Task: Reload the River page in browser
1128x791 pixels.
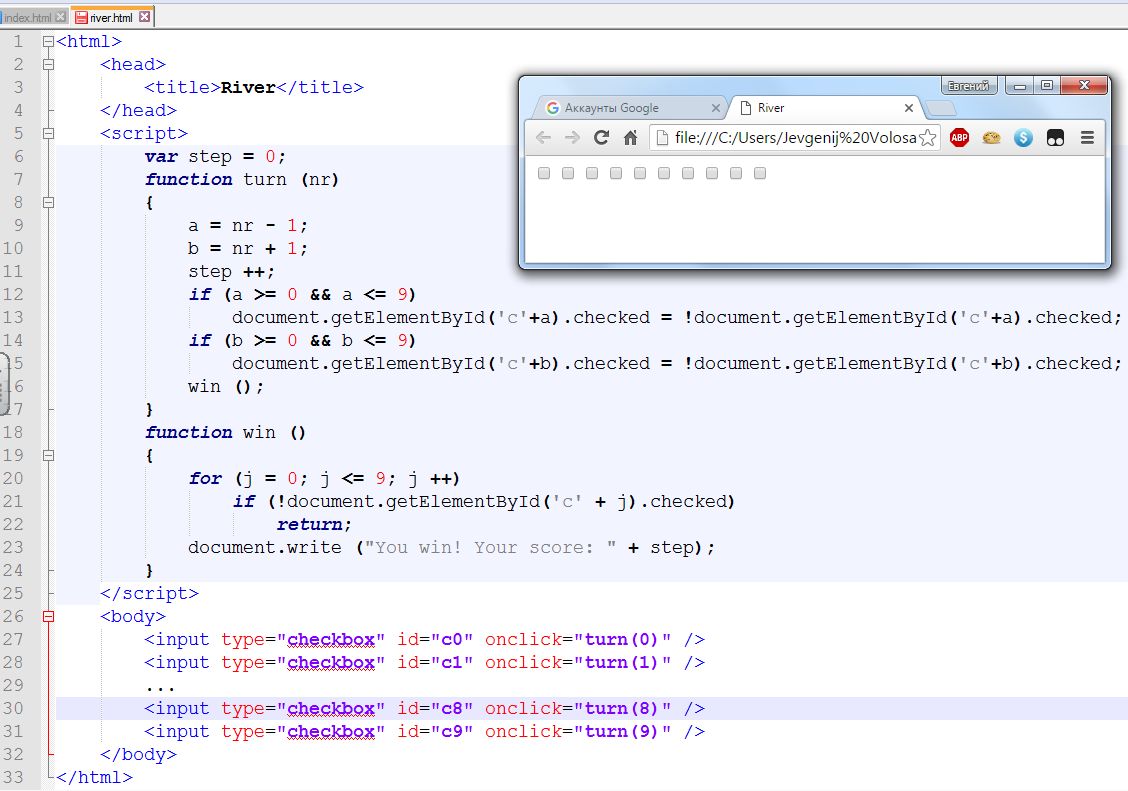Action: click(601, 137)
